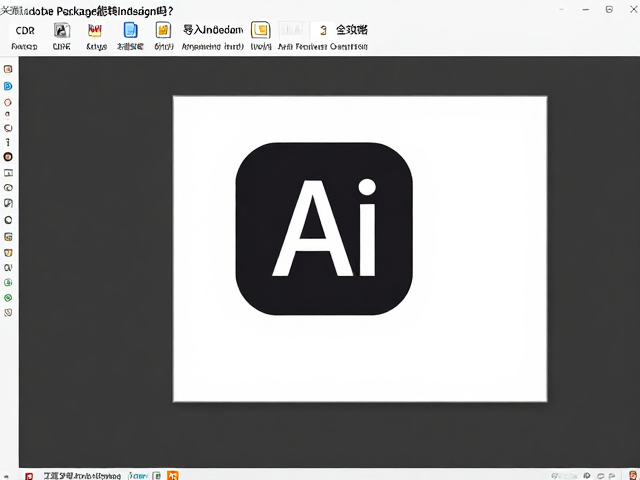The width and height of the screenshot is (640, 480).
Task: Click the bottom-most icon in the left sidebar
Action: (8, 313)
